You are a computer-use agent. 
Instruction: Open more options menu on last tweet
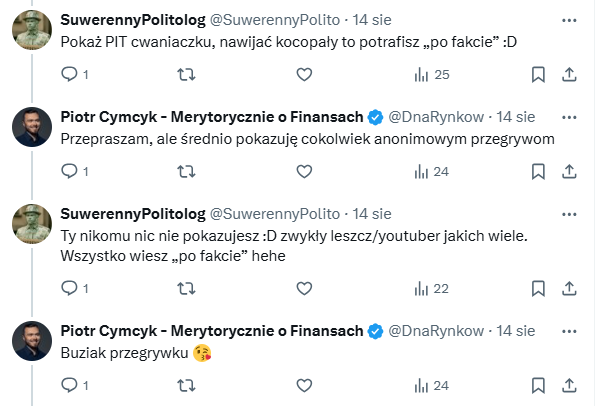[x=568, y=330]
